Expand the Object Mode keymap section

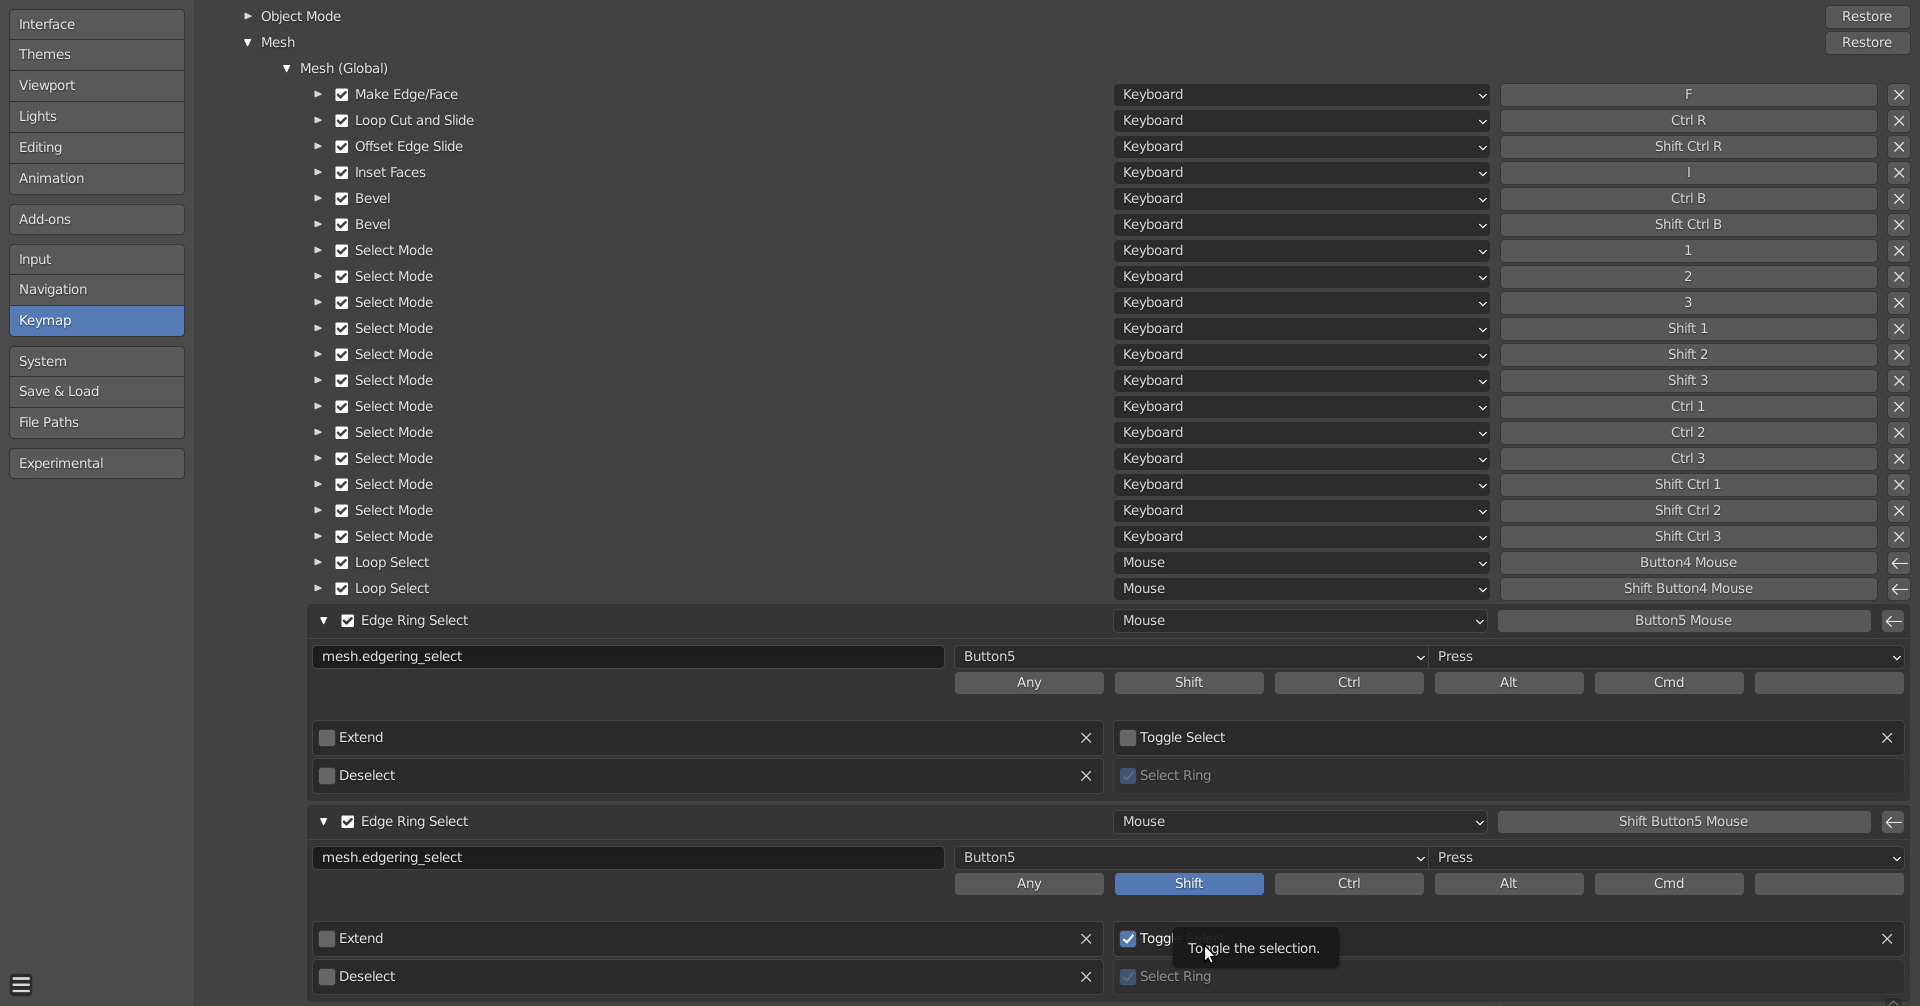click(x=248, y=16)
